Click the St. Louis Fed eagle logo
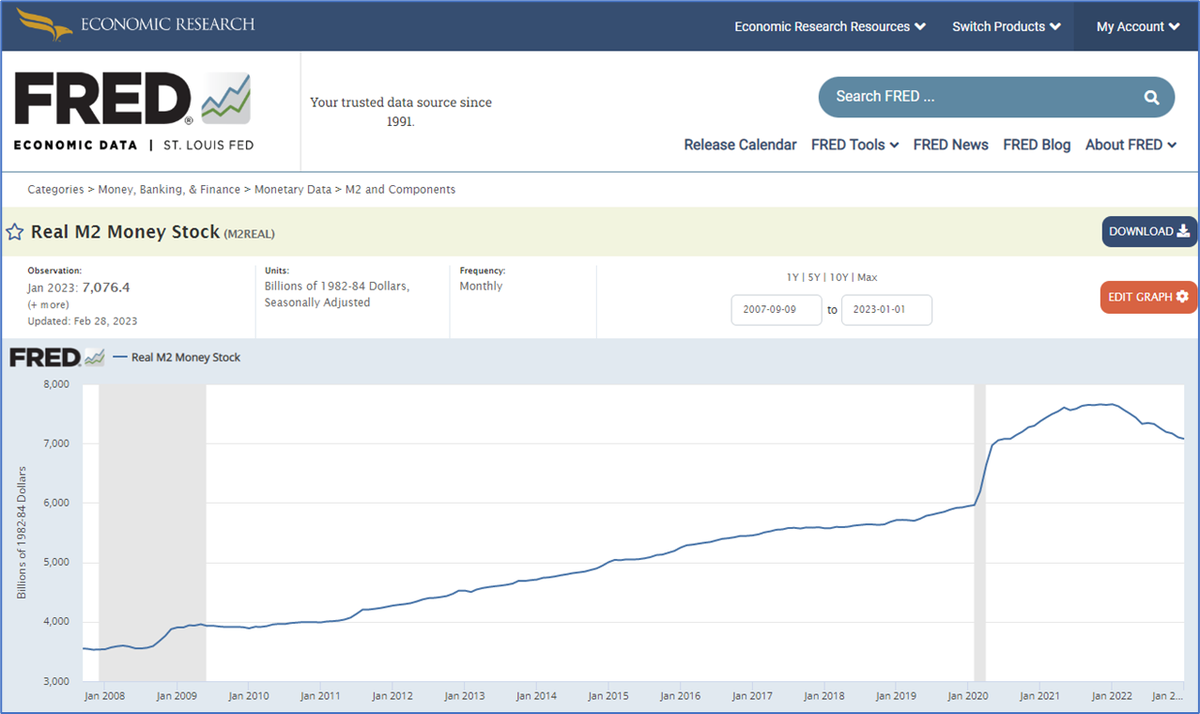 (45, 24)
